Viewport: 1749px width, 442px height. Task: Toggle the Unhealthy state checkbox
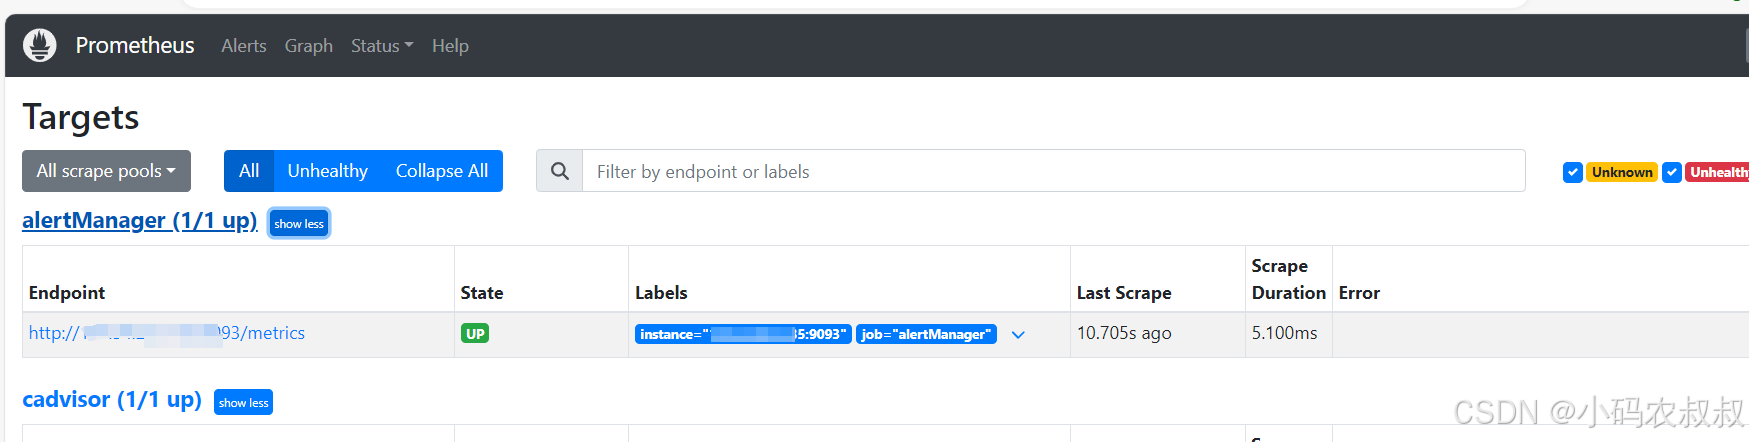coord(1672,172)
